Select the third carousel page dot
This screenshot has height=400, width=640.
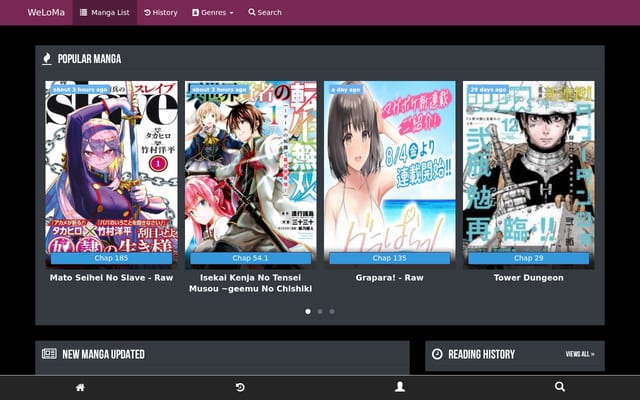(x=332, y=311)
